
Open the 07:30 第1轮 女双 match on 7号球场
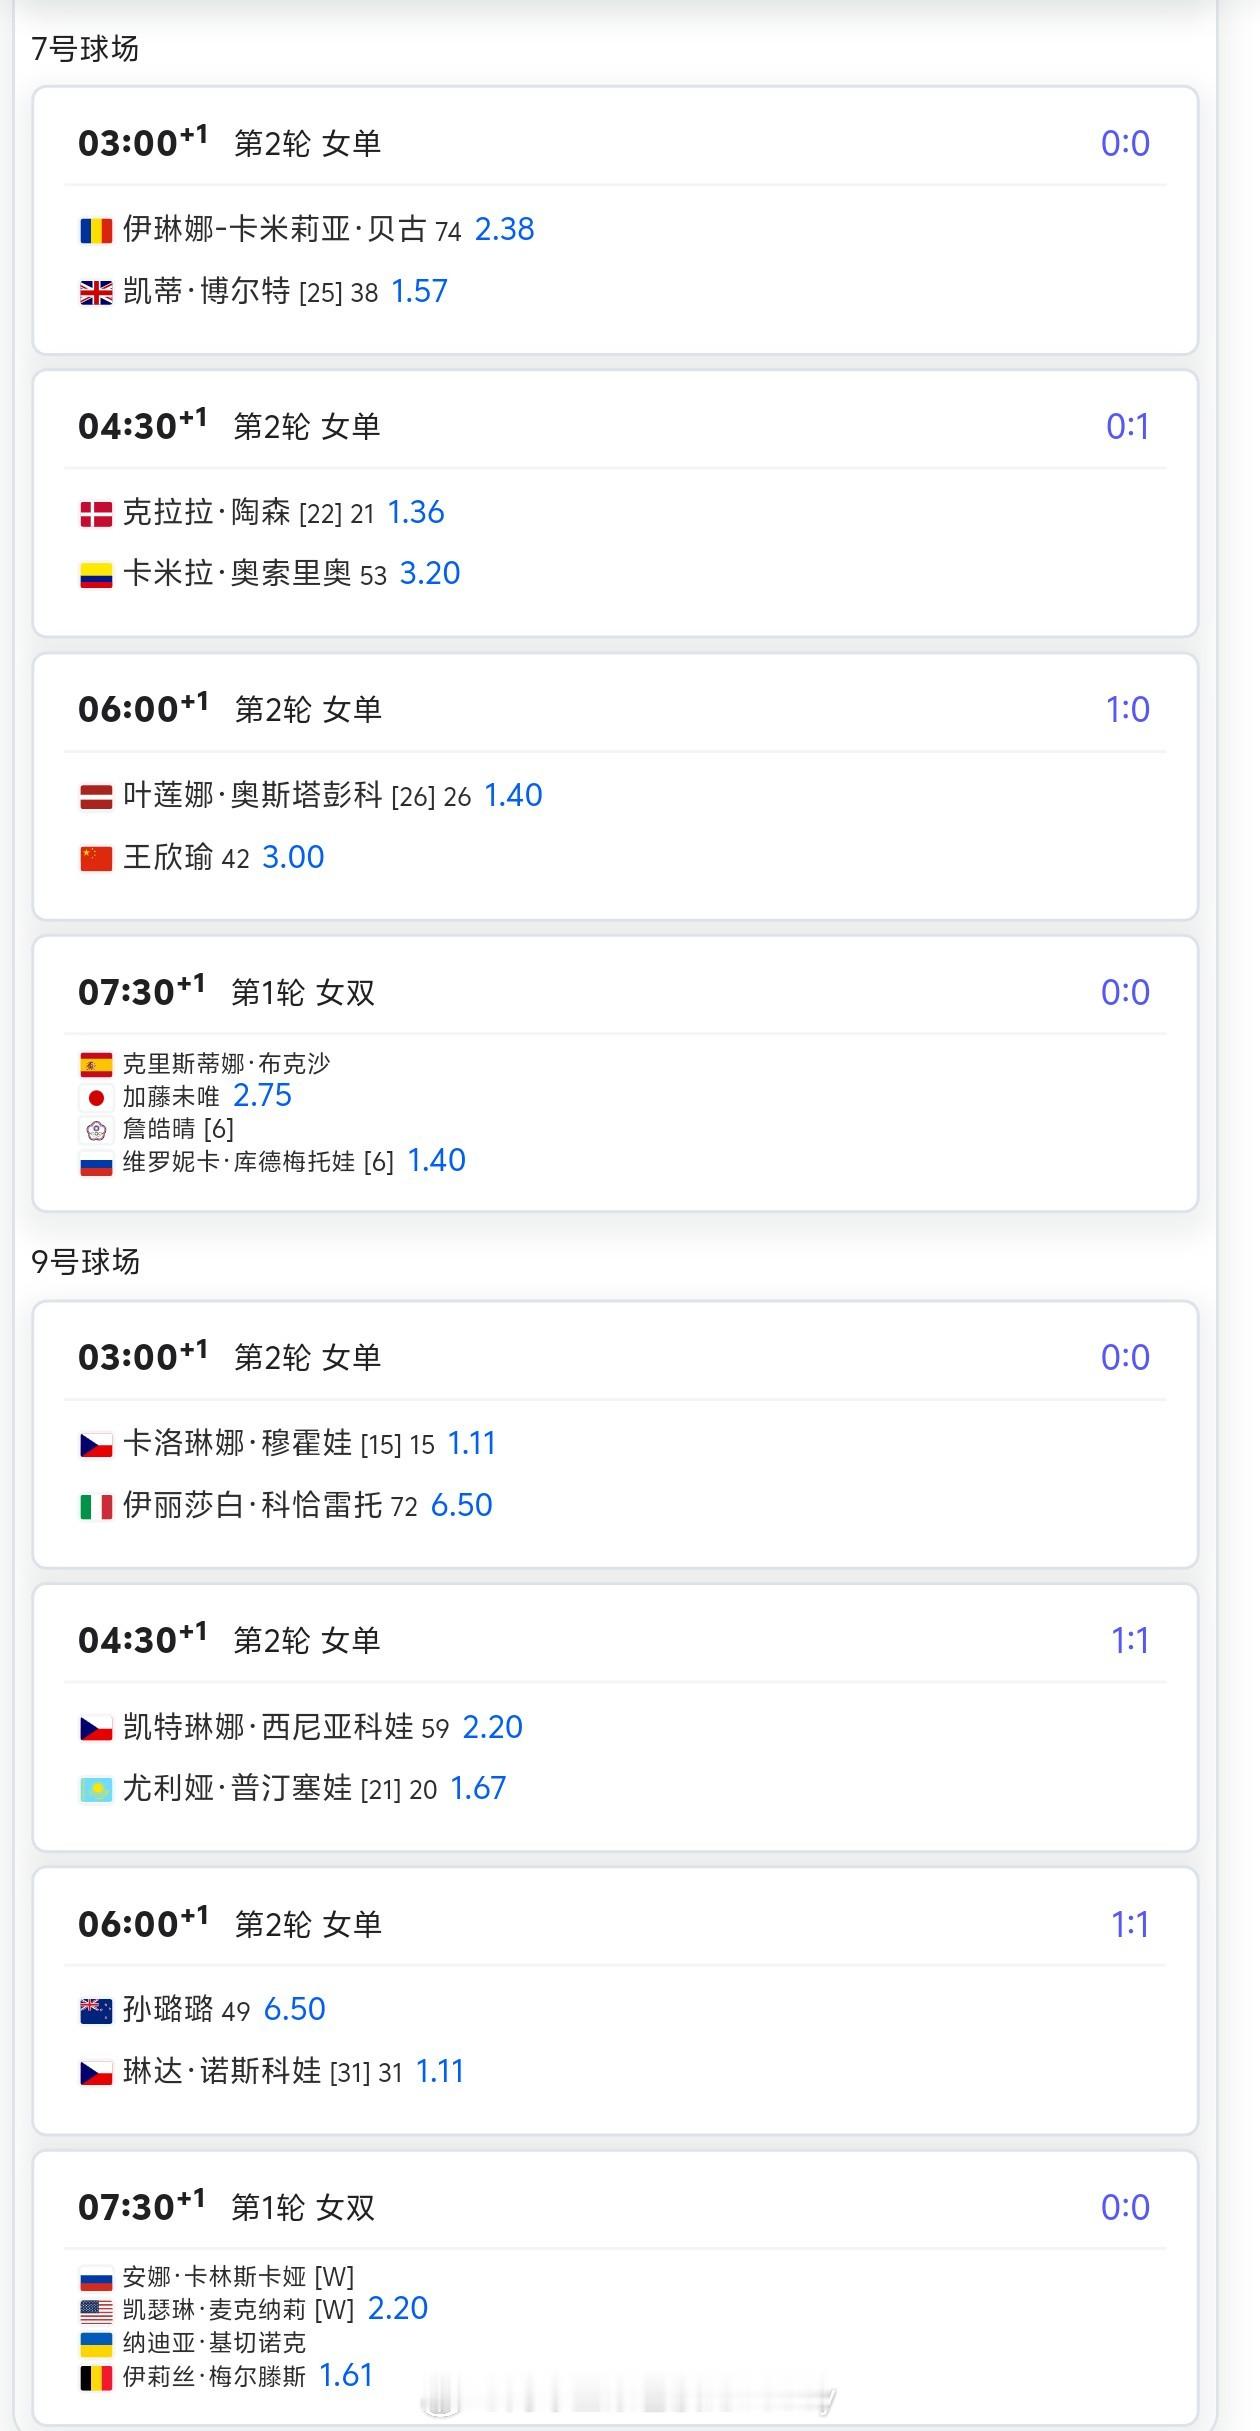pyautogui.click(x=615, y=1074)
